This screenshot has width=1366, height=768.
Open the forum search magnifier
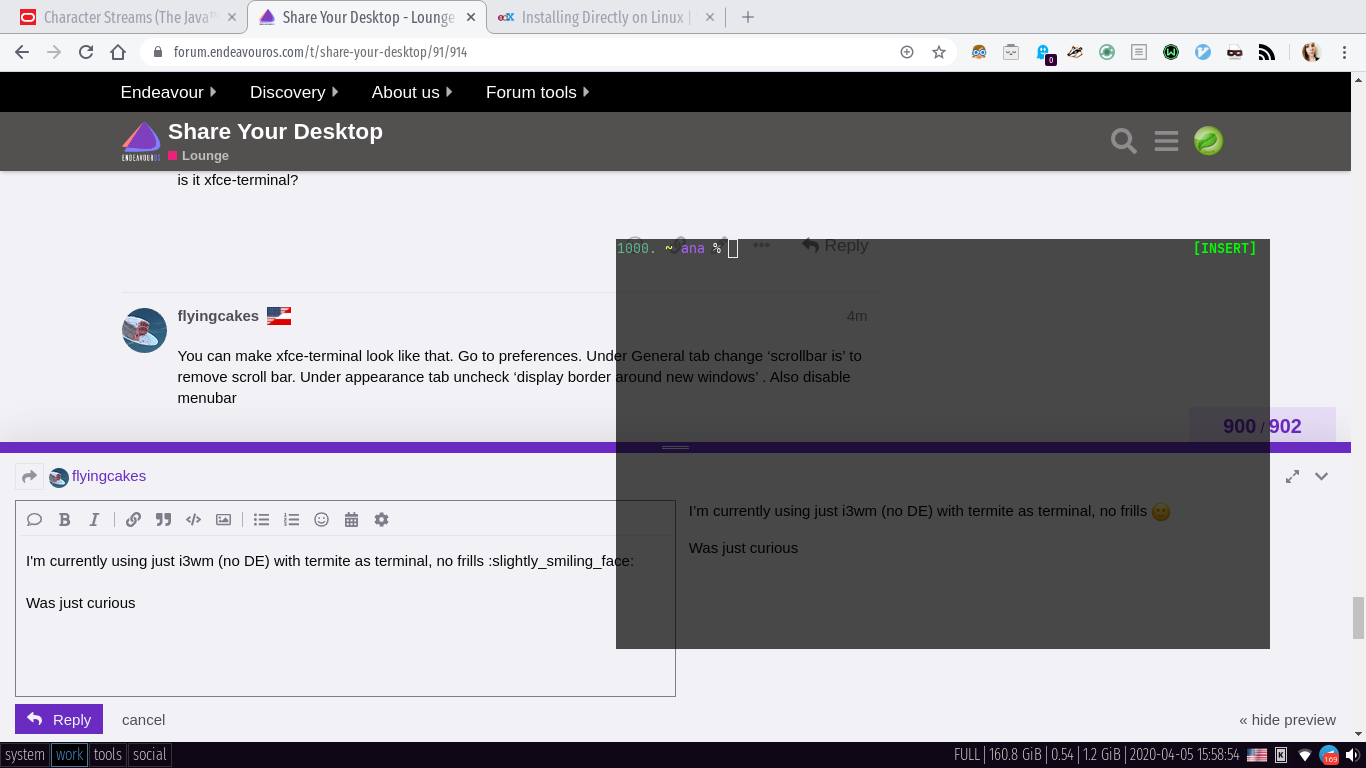pos(1124,141)
